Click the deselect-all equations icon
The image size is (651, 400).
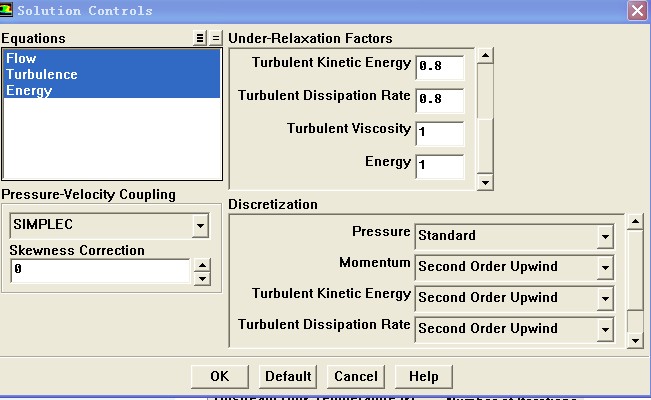click(x=216, y=38)
